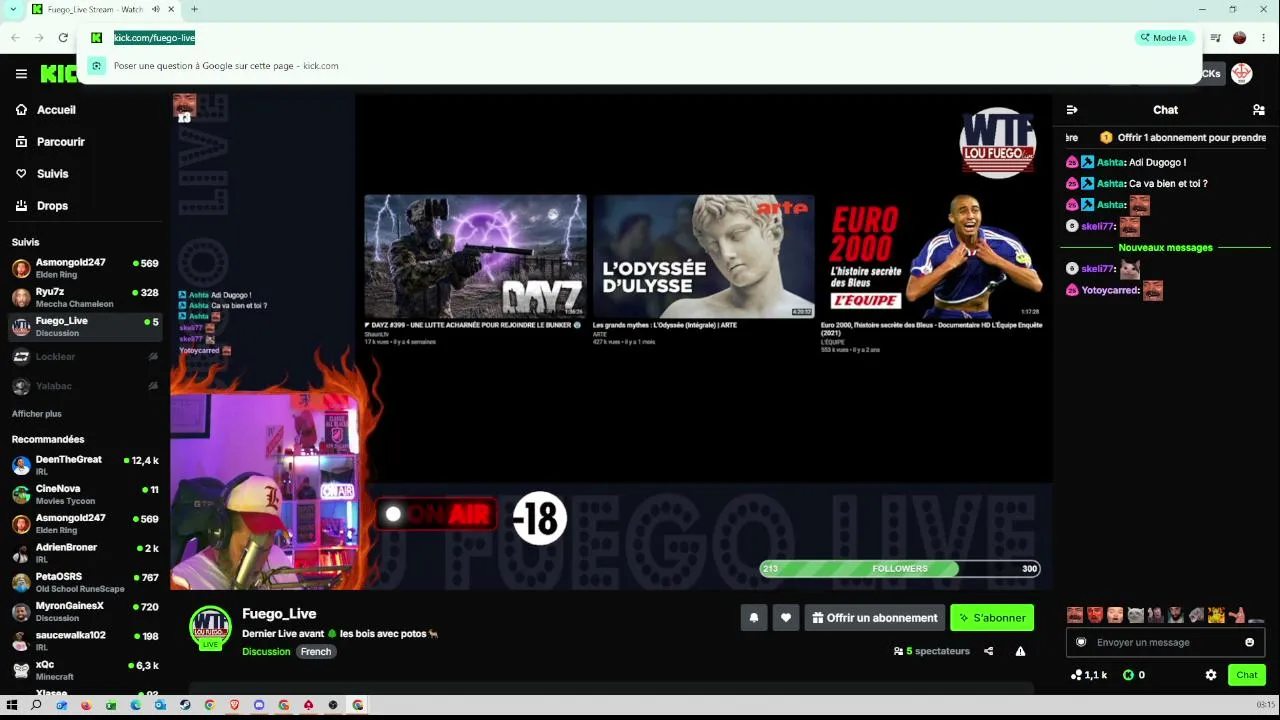This screenshot has height=720, width=1280.
Task: Report the stream with warning icon
Action: 1020,651
